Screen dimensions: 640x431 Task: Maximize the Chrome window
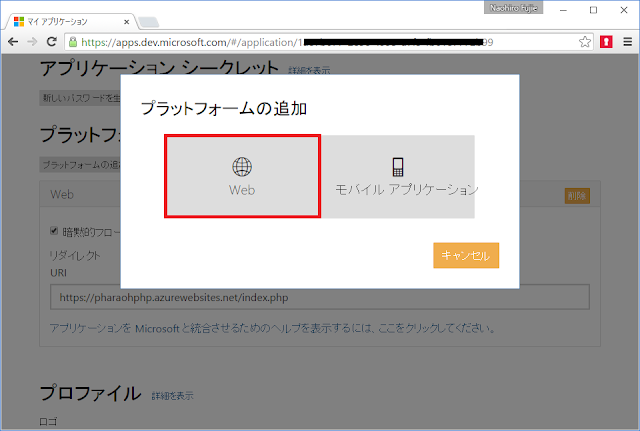pyautogui.click(x=593, y=10)
